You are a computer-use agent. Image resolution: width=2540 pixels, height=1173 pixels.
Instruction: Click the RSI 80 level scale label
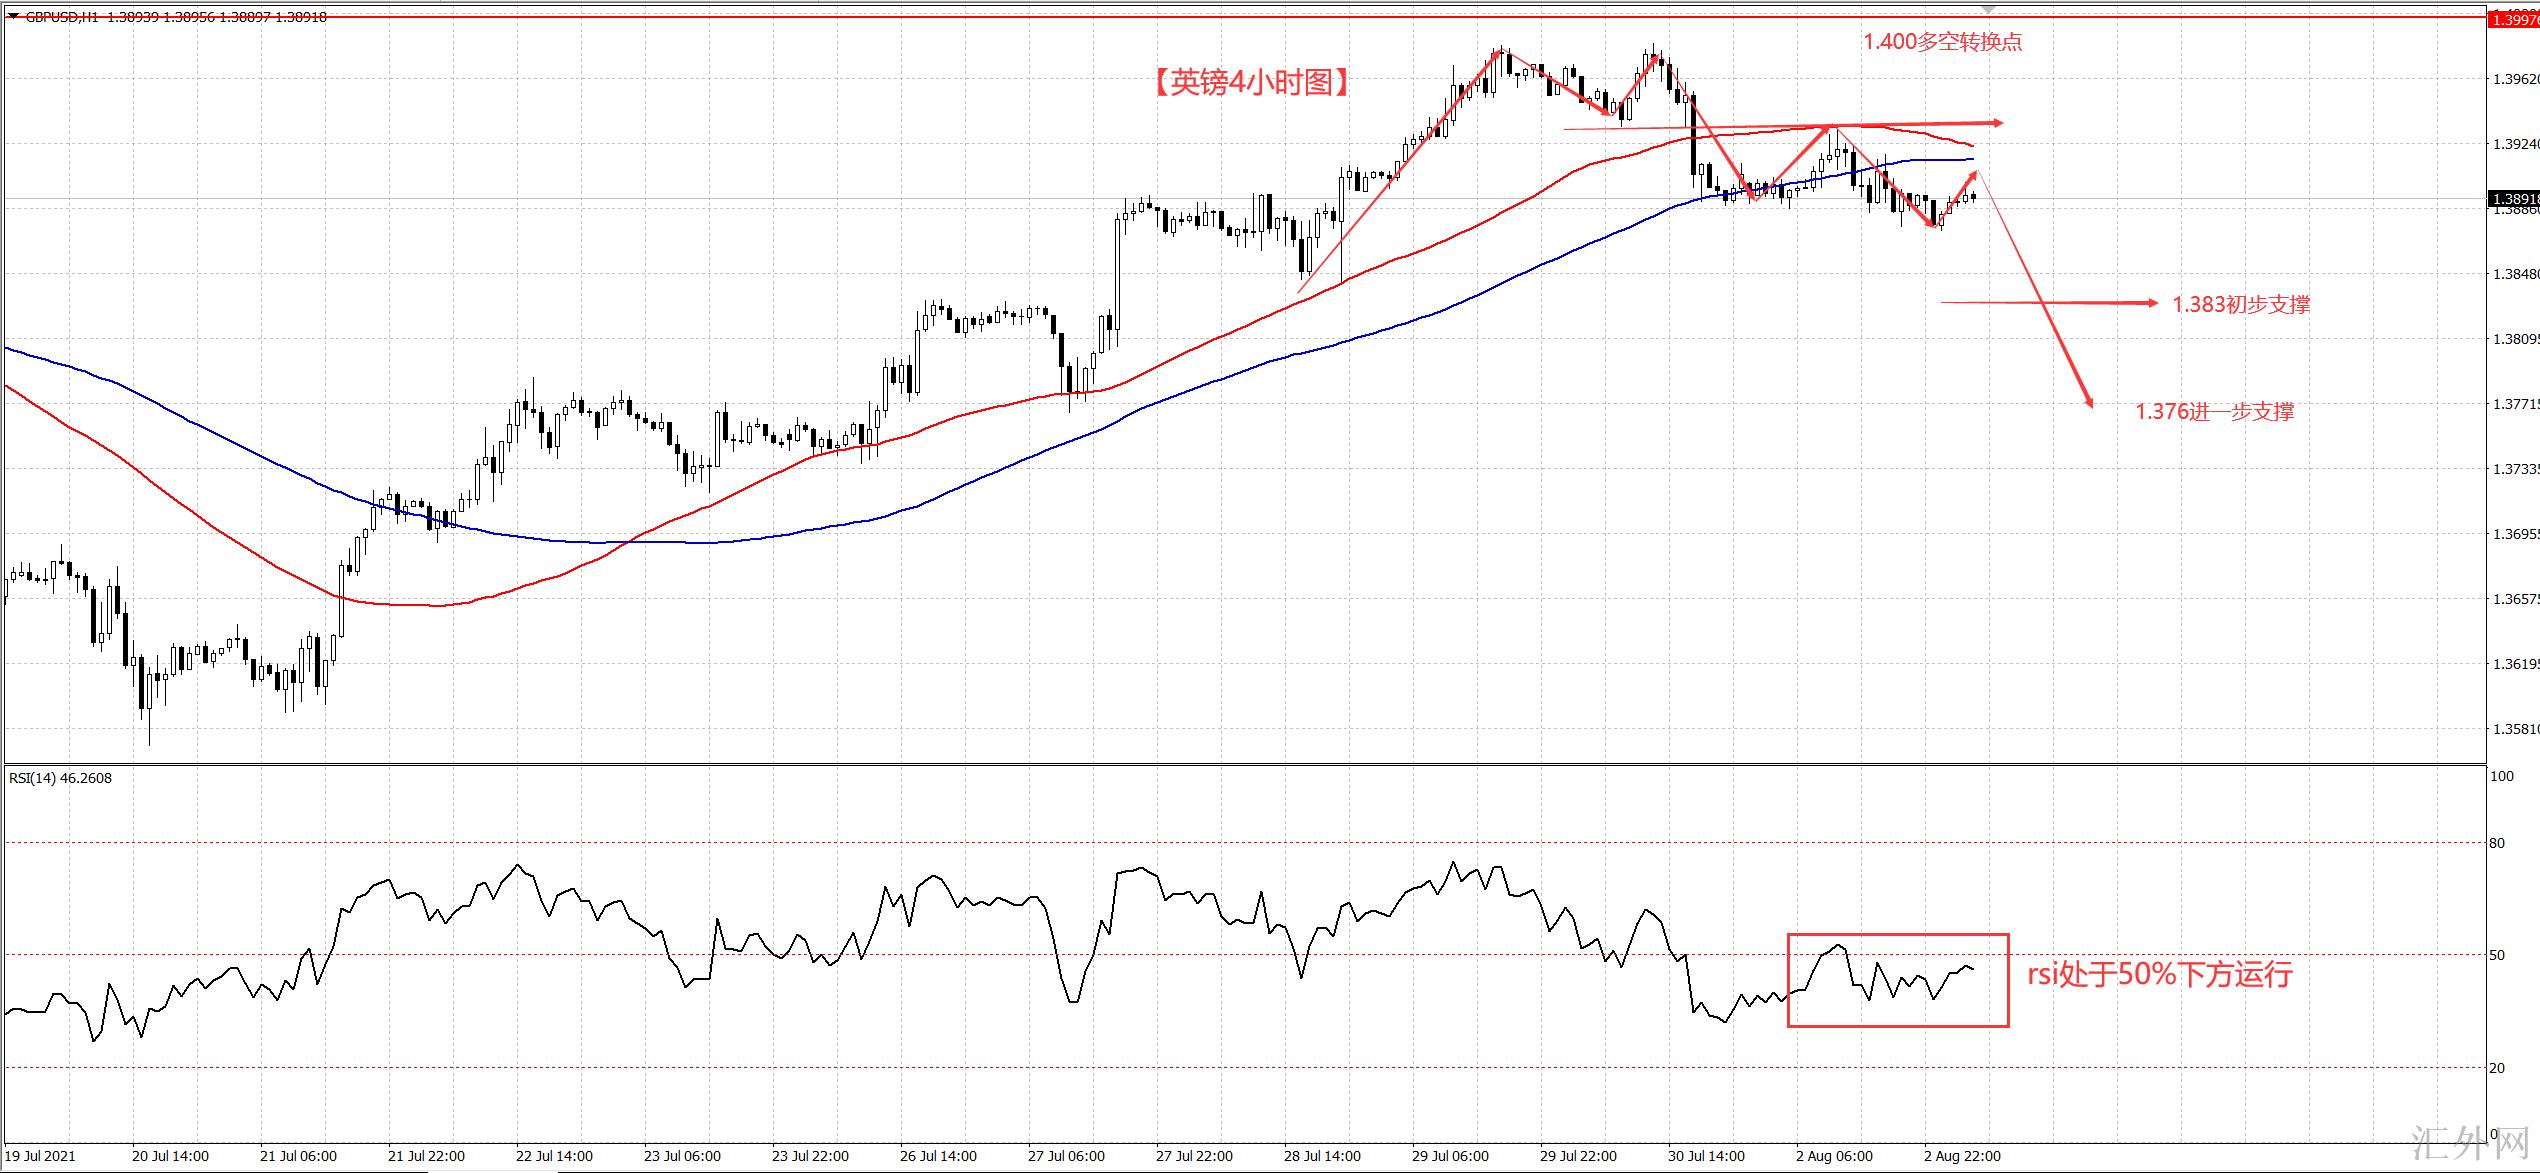2497,843
